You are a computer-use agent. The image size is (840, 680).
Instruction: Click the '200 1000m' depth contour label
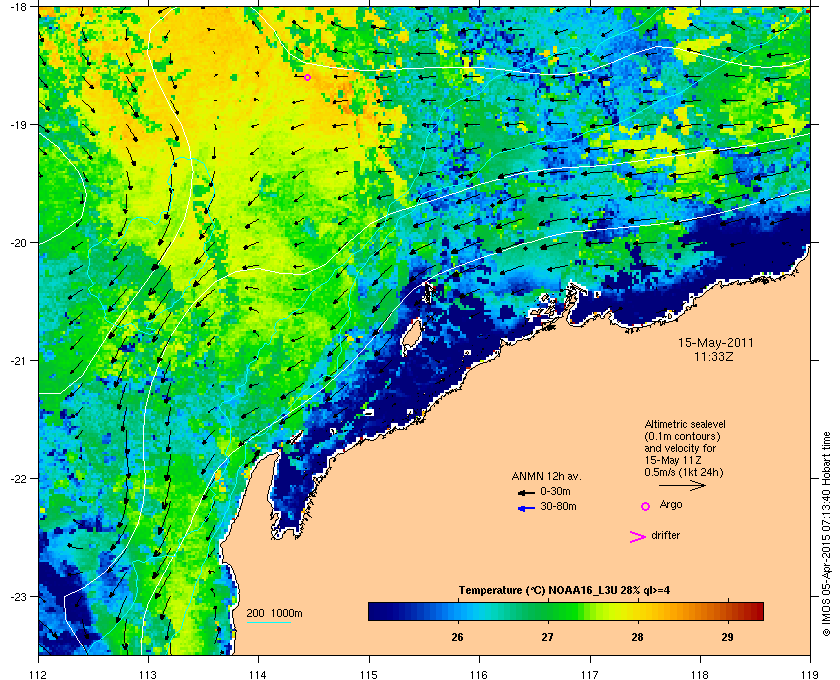pos(274,614)
